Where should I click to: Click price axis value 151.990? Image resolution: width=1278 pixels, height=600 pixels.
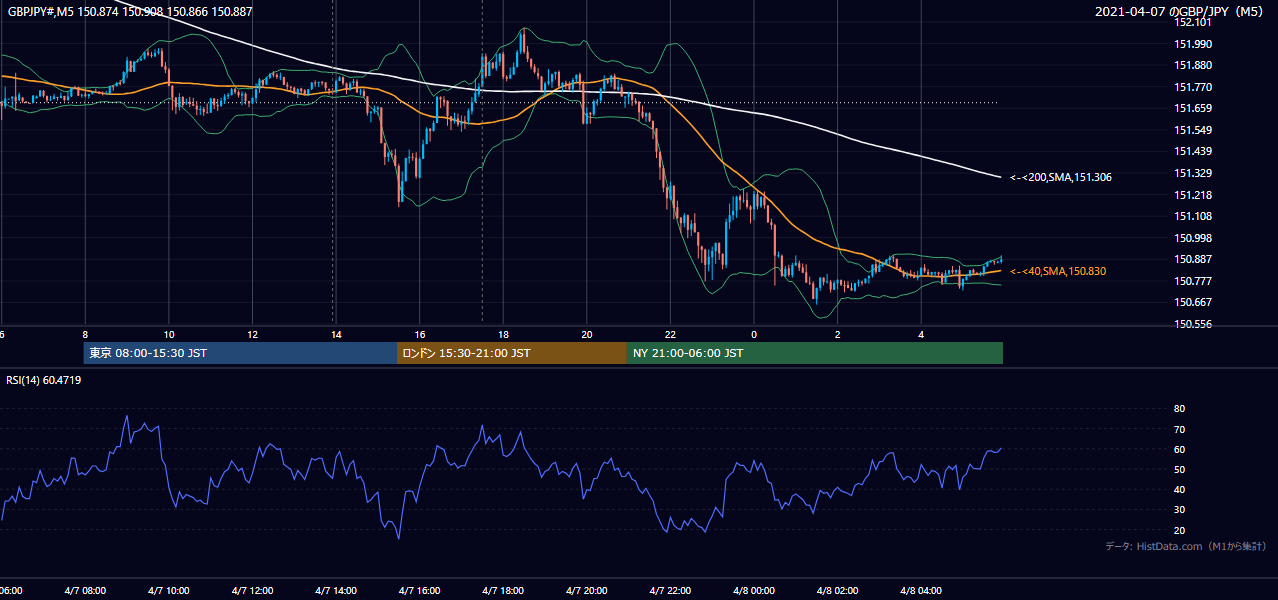point(1192,44)
